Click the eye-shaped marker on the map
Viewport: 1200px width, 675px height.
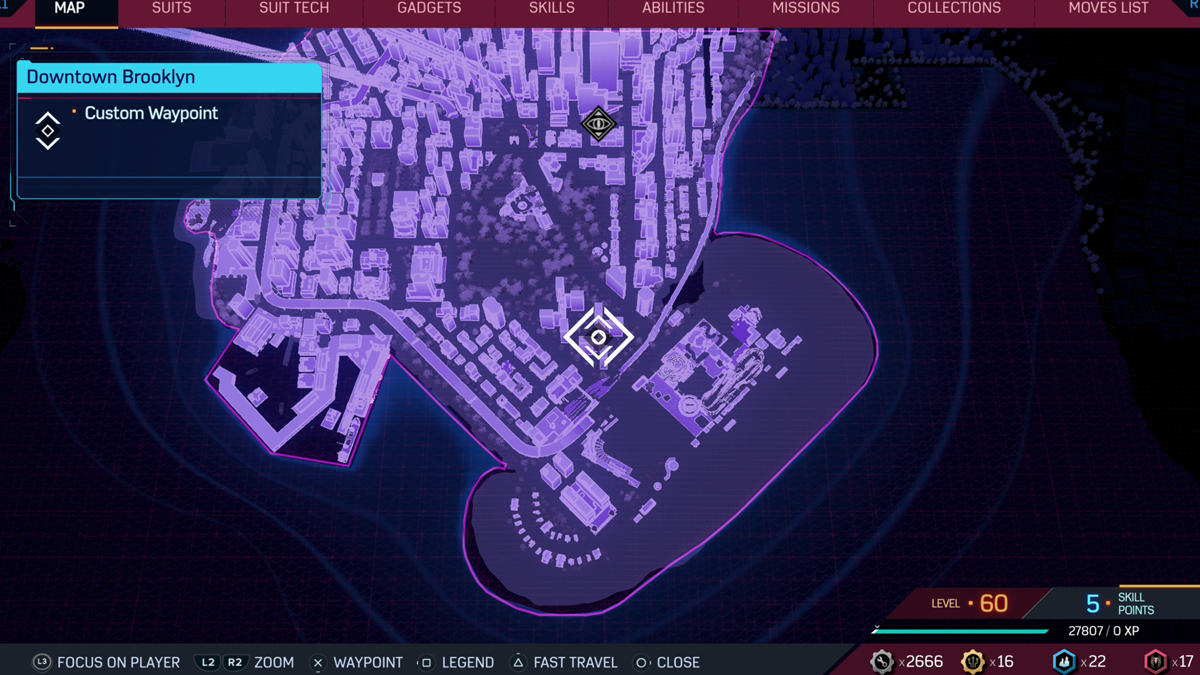pos(598,125)
